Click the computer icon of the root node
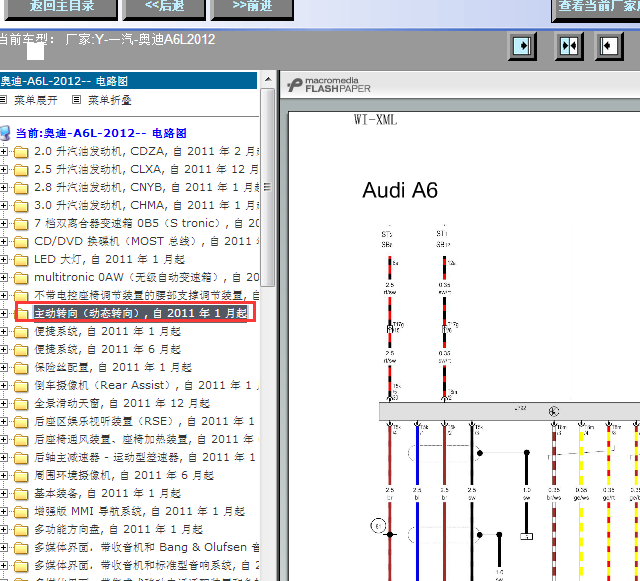The height and width of the screenshot is (581, 640). pyautogui.click(x=5, y=133)
